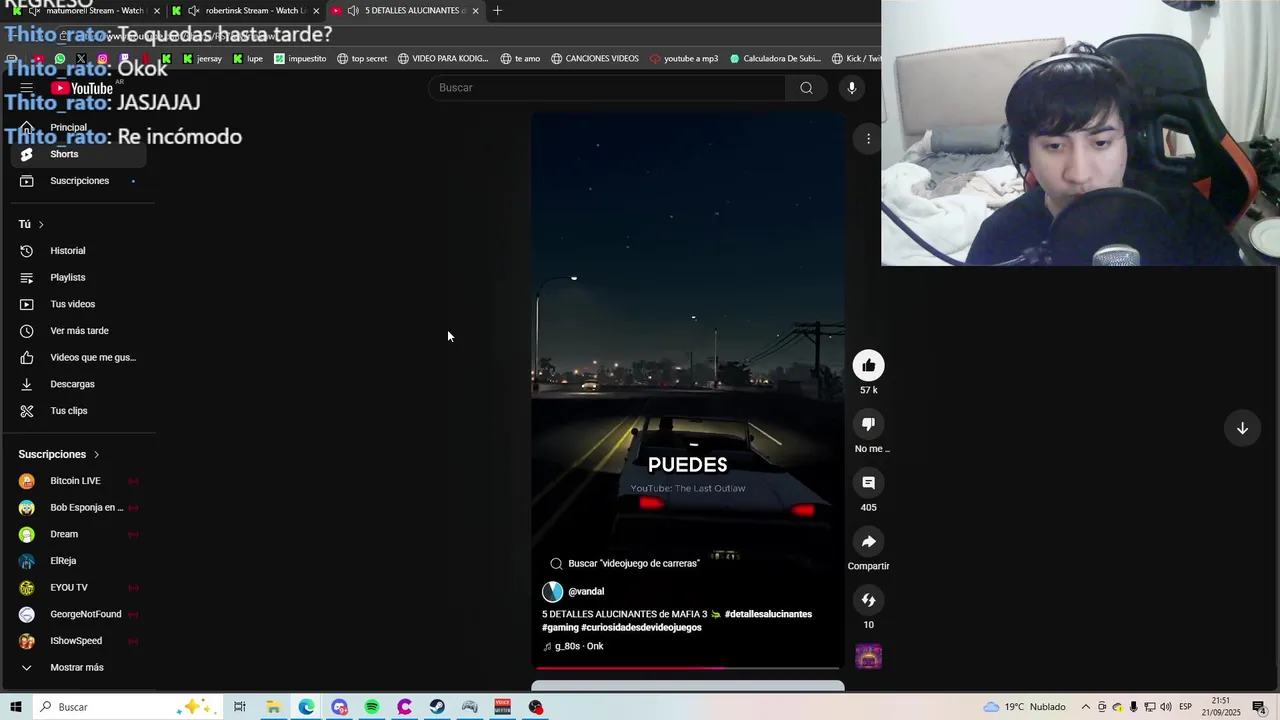
Task: Seek on the short's red progress bar
Action: [687, 668]
